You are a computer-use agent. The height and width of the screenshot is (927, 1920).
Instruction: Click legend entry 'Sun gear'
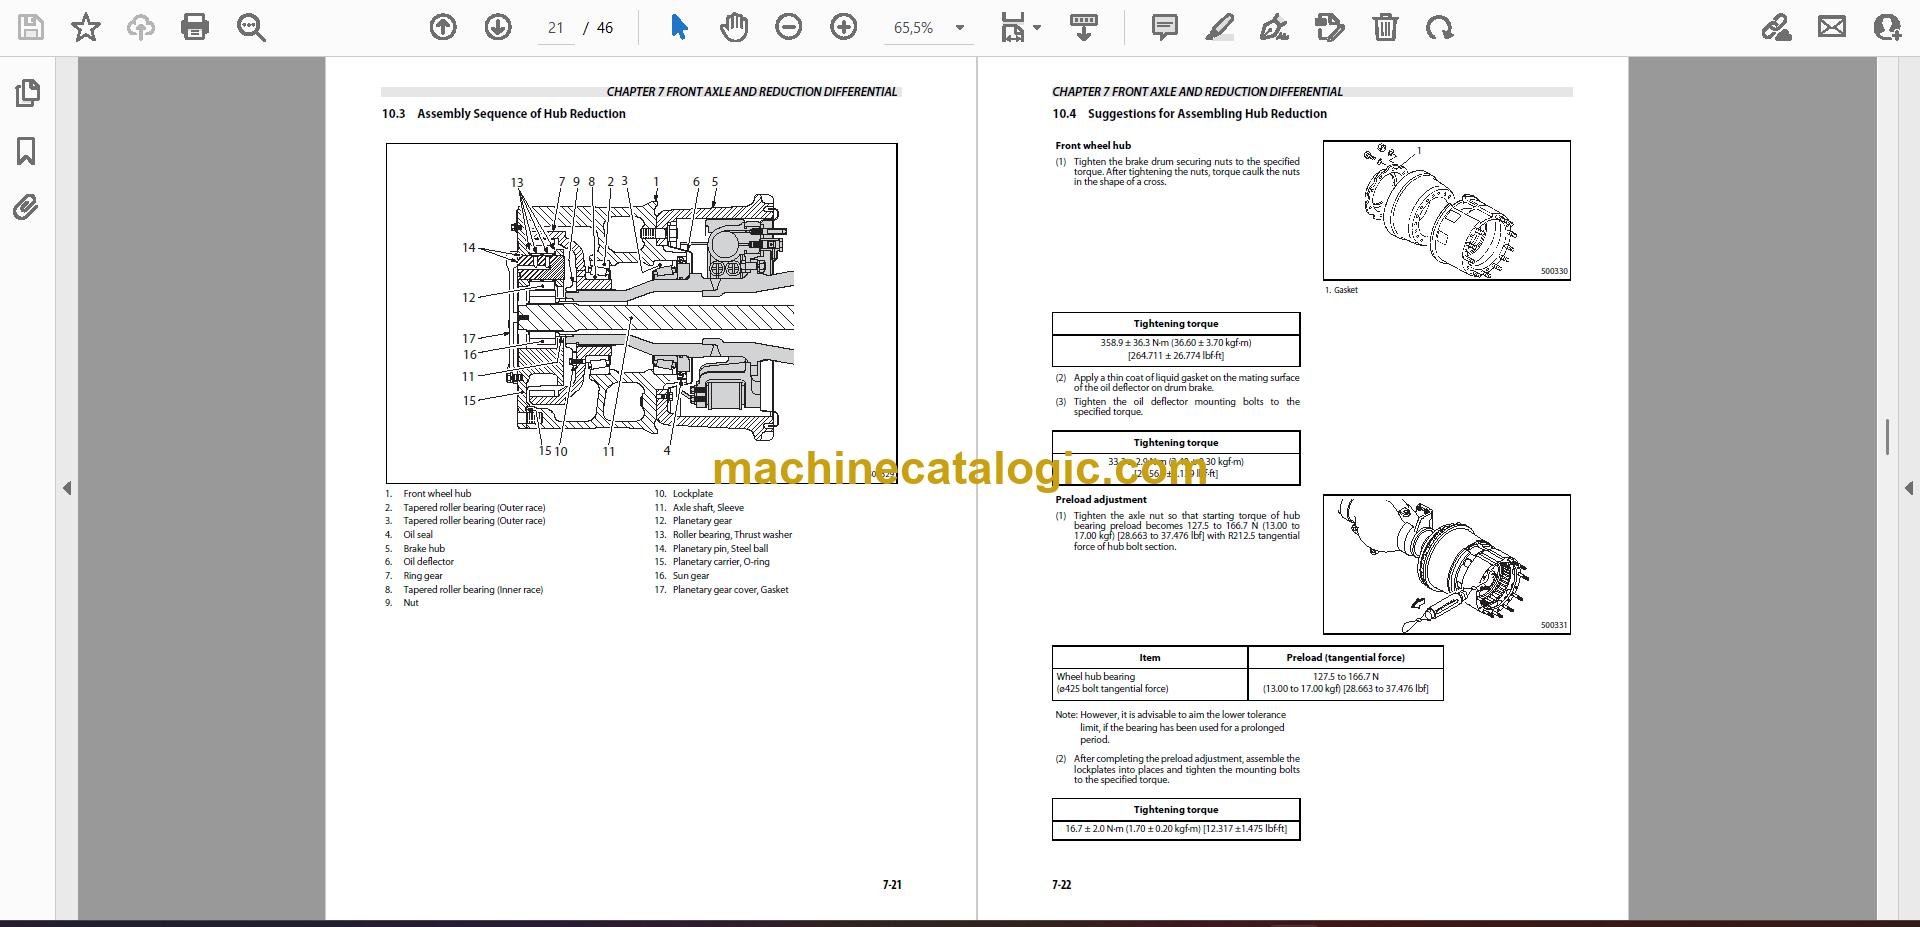(x=691, y=576)
